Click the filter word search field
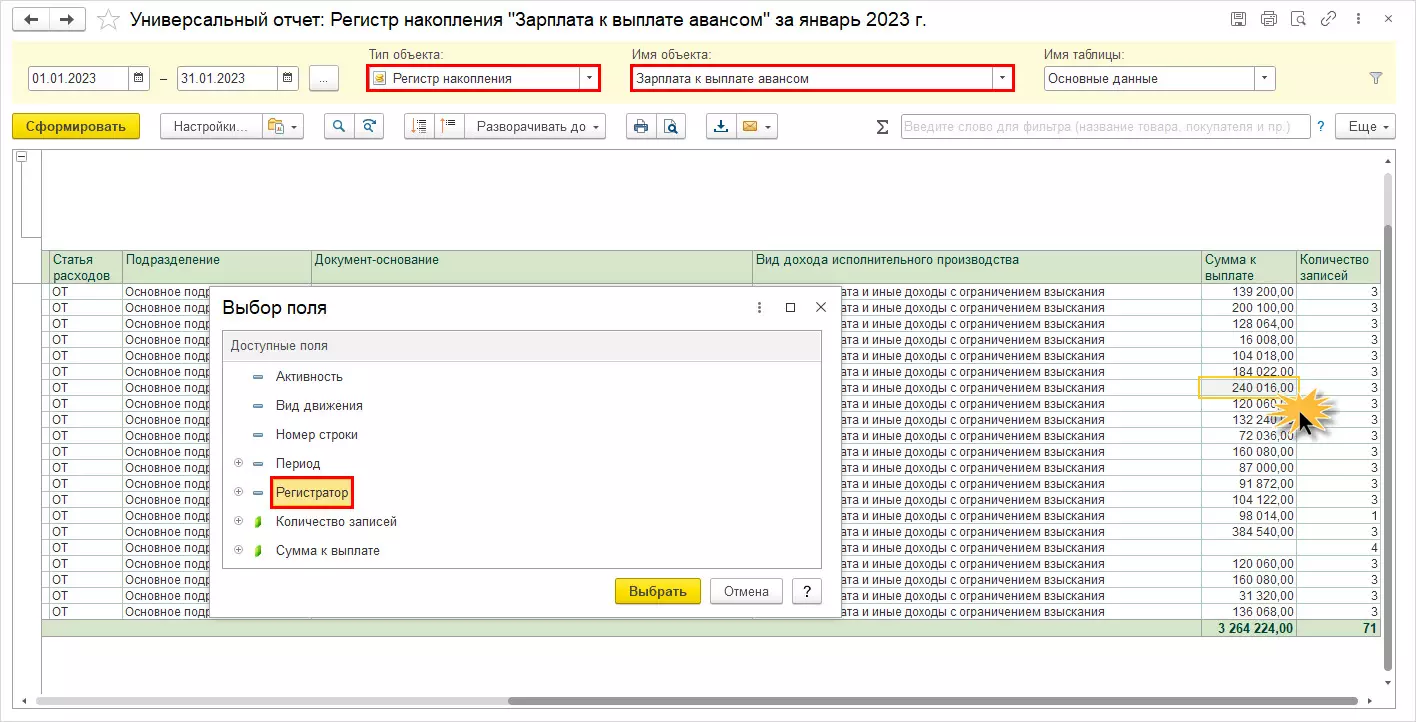 pos(1106,127)
